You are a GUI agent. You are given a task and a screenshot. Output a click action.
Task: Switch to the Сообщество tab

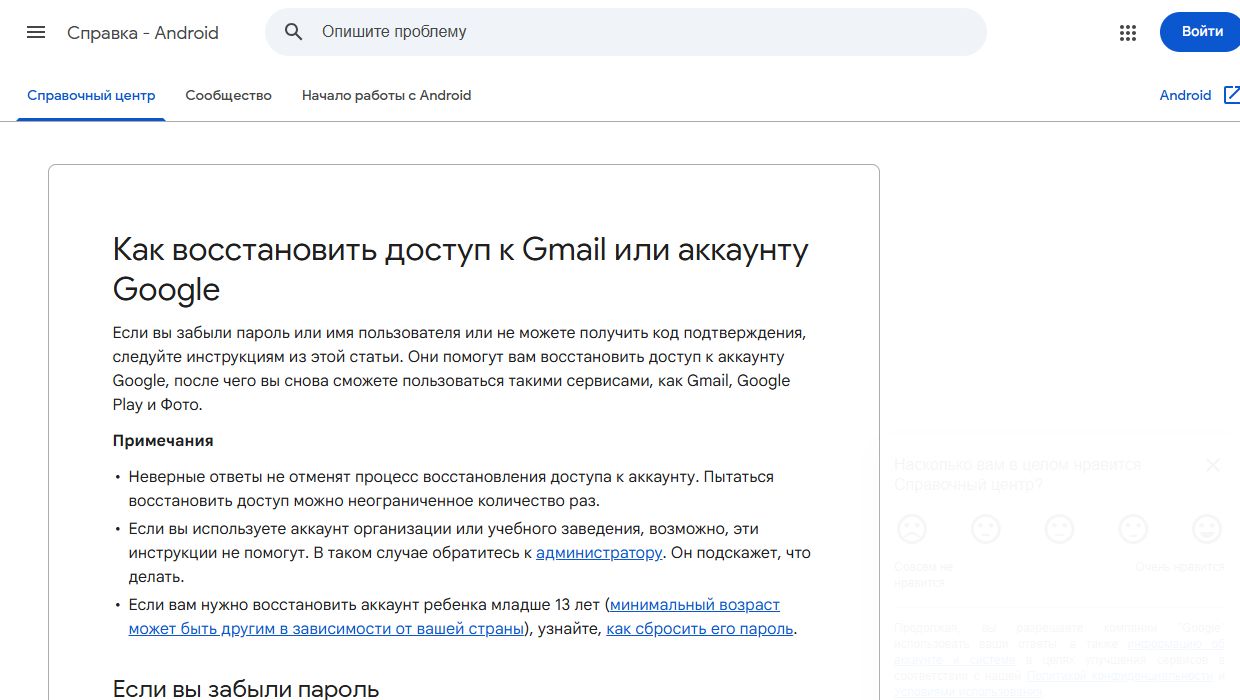(x=228, y=96)
